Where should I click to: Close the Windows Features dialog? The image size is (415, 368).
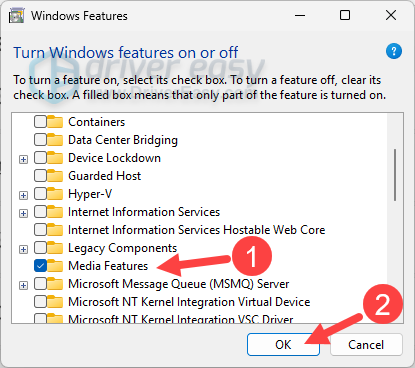click(391, 15)
